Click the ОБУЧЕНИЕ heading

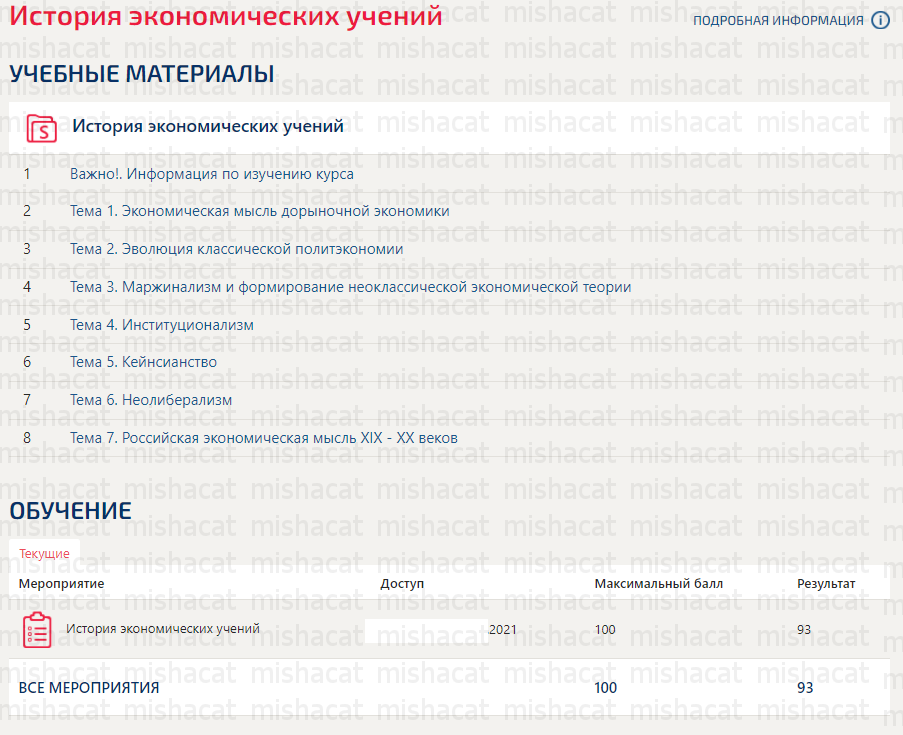(70, 511)
